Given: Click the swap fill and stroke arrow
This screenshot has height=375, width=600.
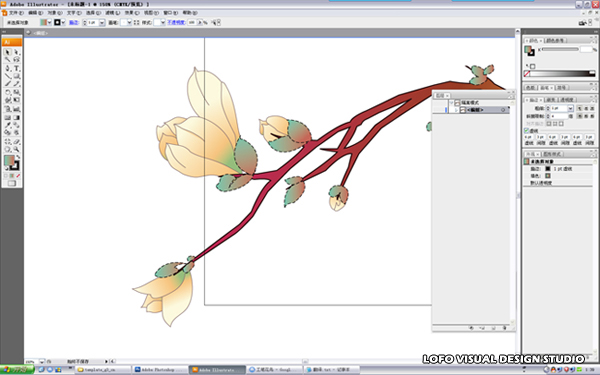Looking at the screenshot, I should [18, 157].
